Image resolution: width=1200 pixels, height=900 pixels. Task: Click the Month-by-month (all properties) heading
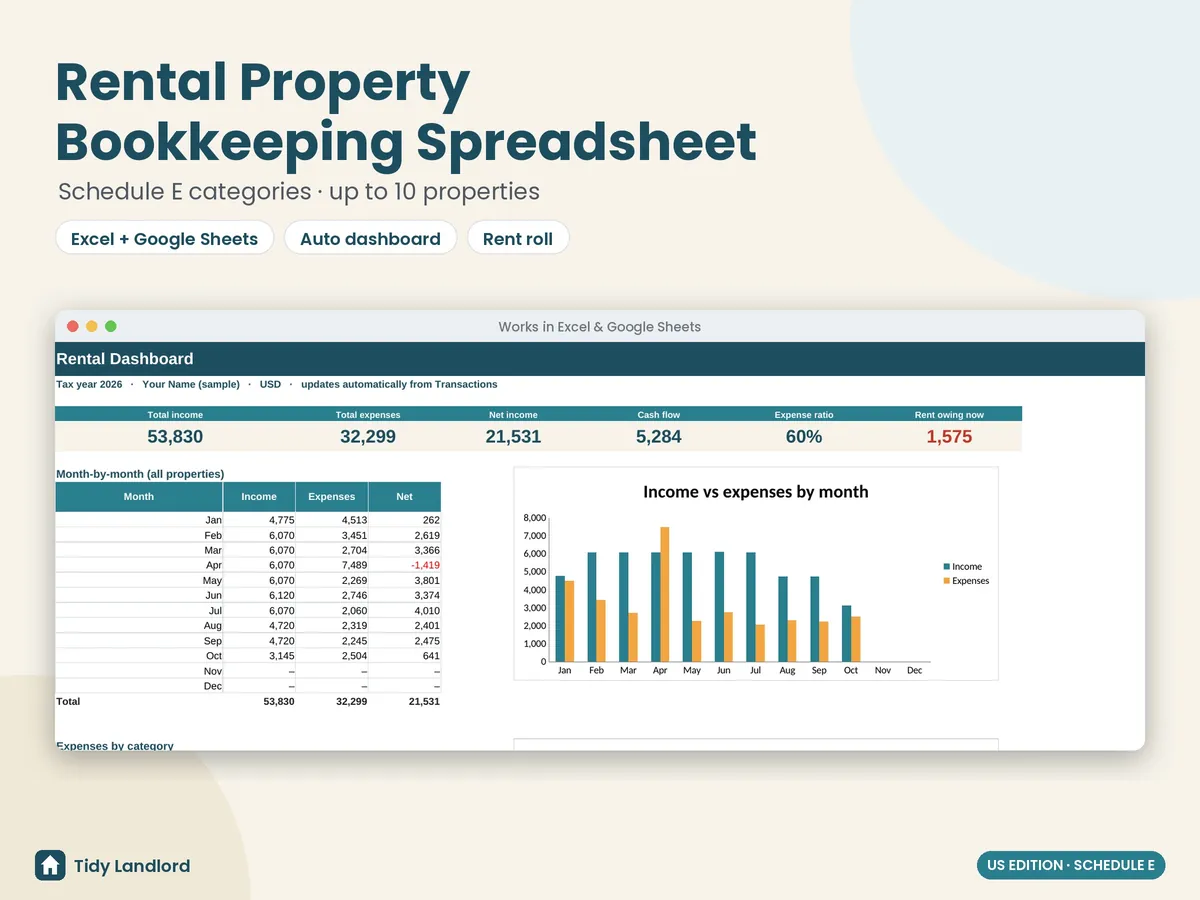tap(140, 473)
